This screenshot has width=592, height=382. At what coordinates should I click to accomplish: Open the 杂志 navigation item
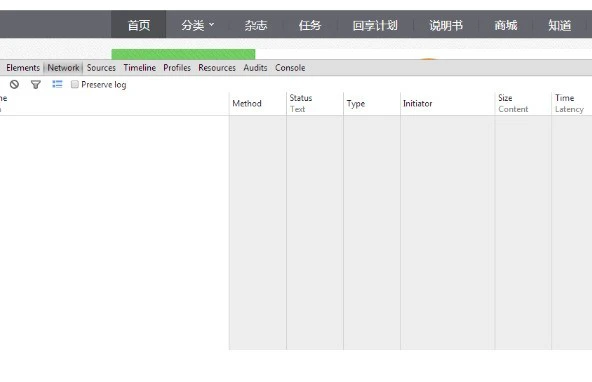256,25
